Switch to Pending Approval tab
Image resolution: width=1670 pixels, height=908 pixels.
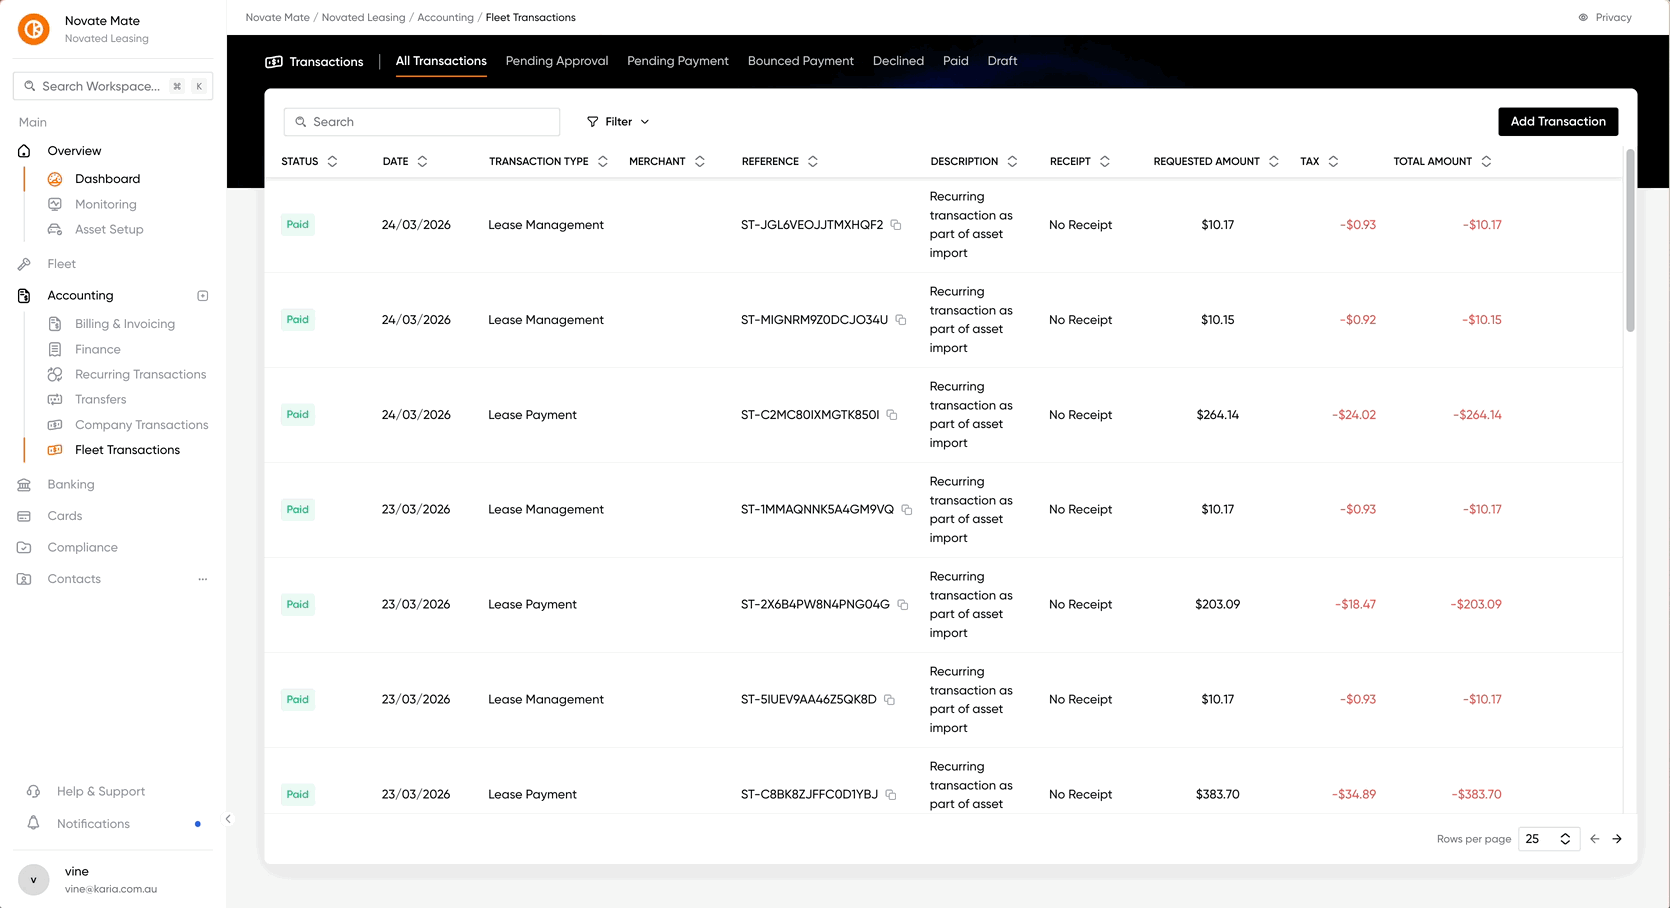557,61
